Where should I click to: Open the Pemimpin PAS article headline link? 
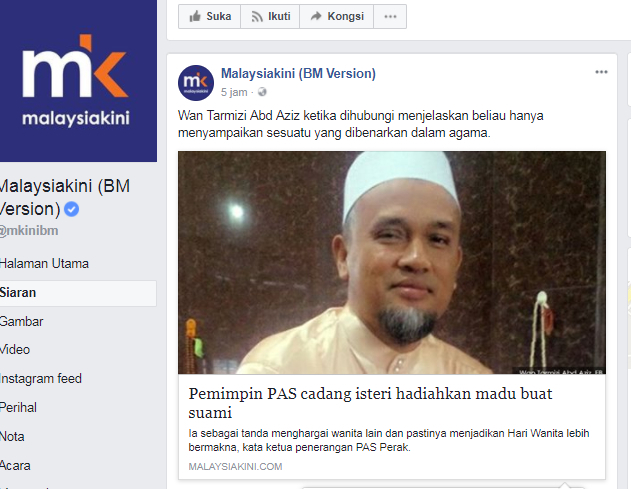click(x=370, y=403)
